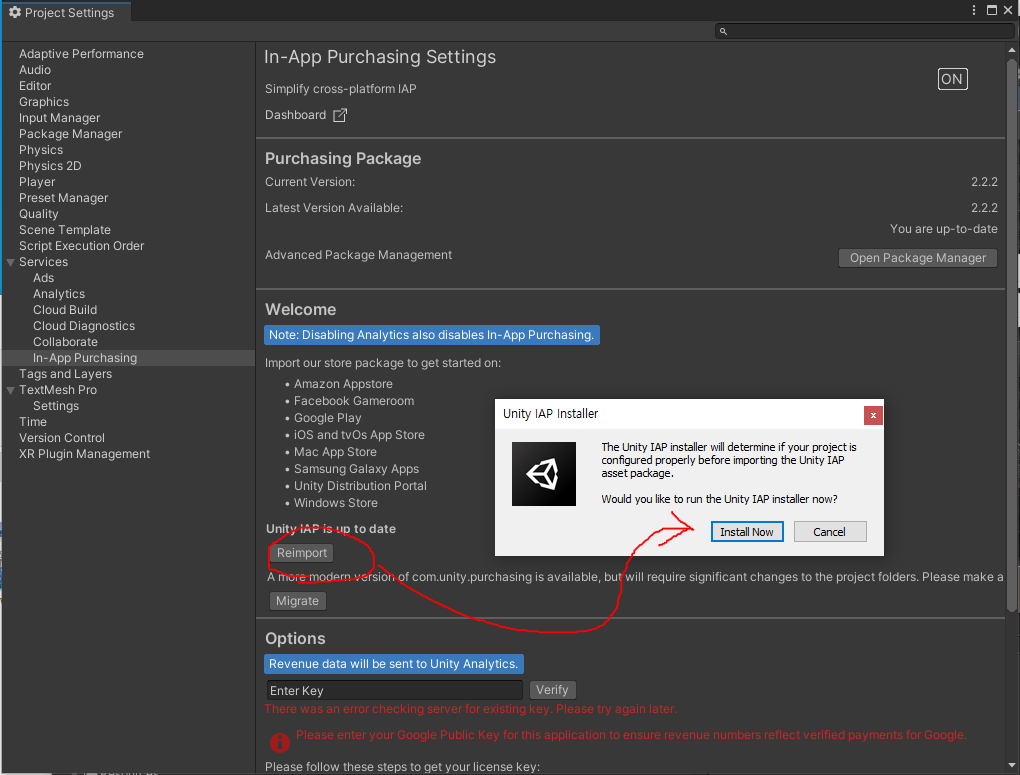Open Collaborate service settings

(65, 342)
